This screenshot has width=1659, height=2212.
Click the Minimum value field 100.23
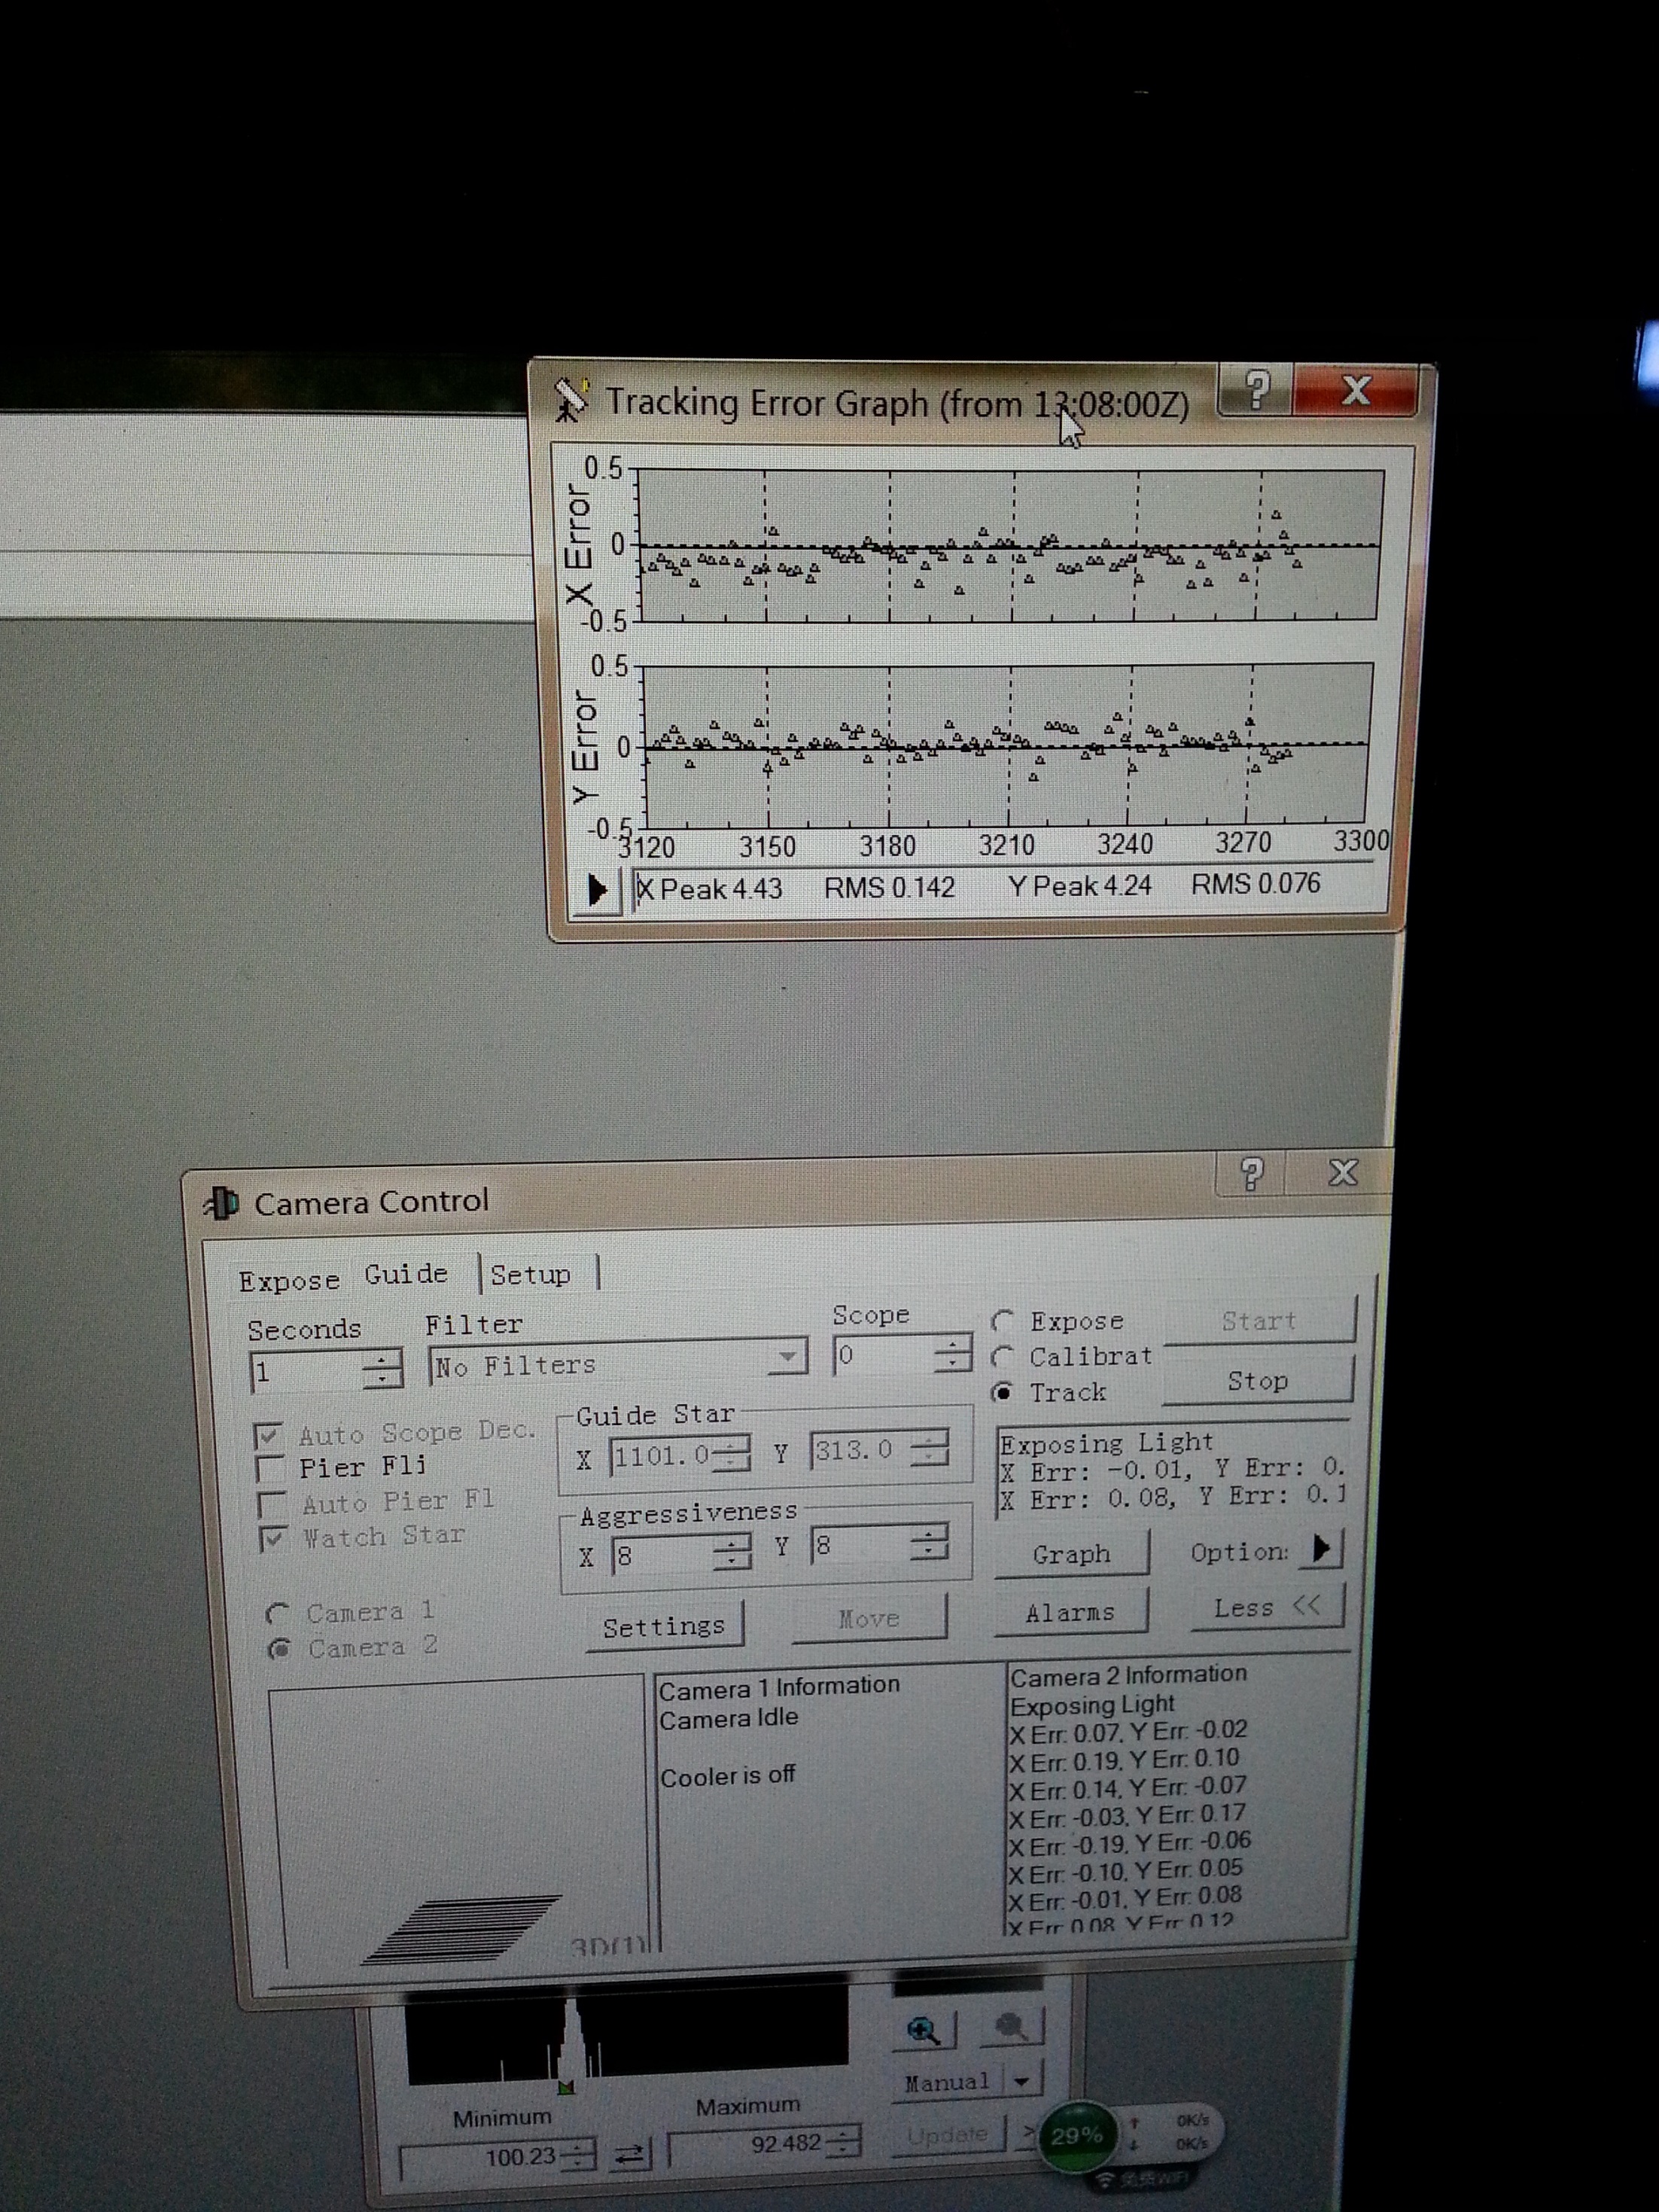[482, 2156]
